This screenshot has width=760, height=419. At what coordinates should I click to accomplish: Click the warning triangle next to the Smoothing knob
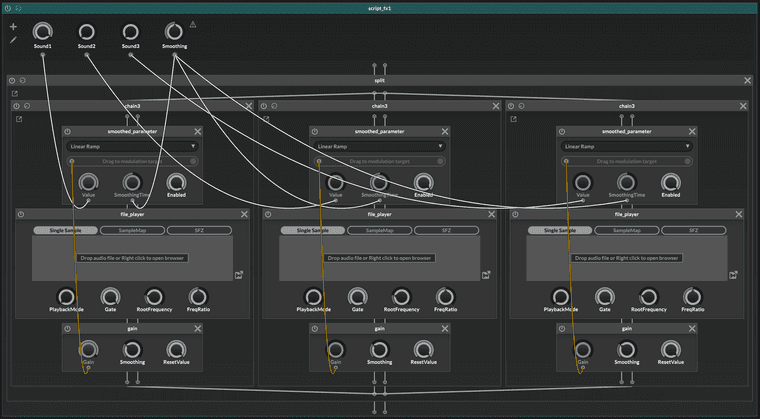point(193,24)
